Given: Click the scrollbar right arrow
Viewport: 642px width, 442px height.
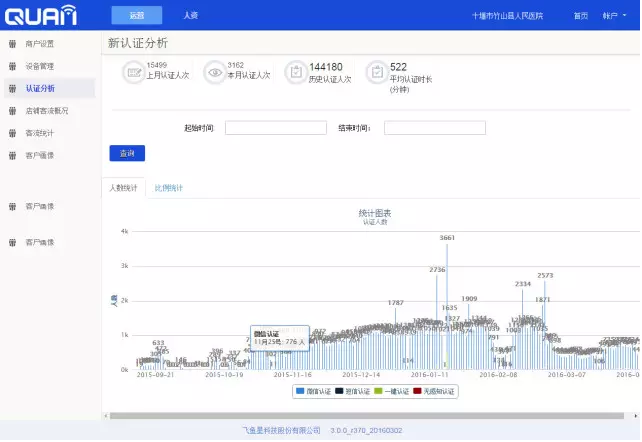Looking at the screenshot, I should pyautogui.click(x=635, y=416).
